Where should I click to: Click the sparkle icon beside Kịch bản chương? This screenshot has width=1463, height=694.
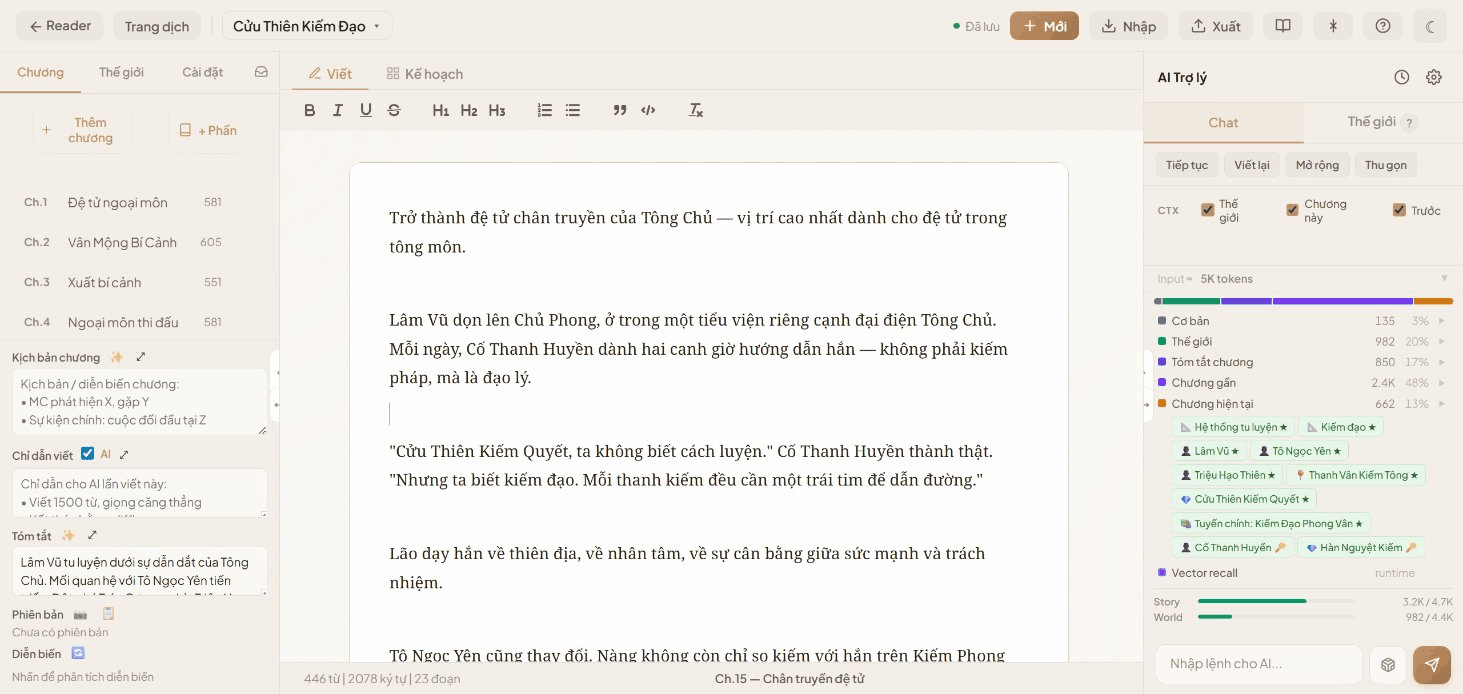tap(117, 357)
